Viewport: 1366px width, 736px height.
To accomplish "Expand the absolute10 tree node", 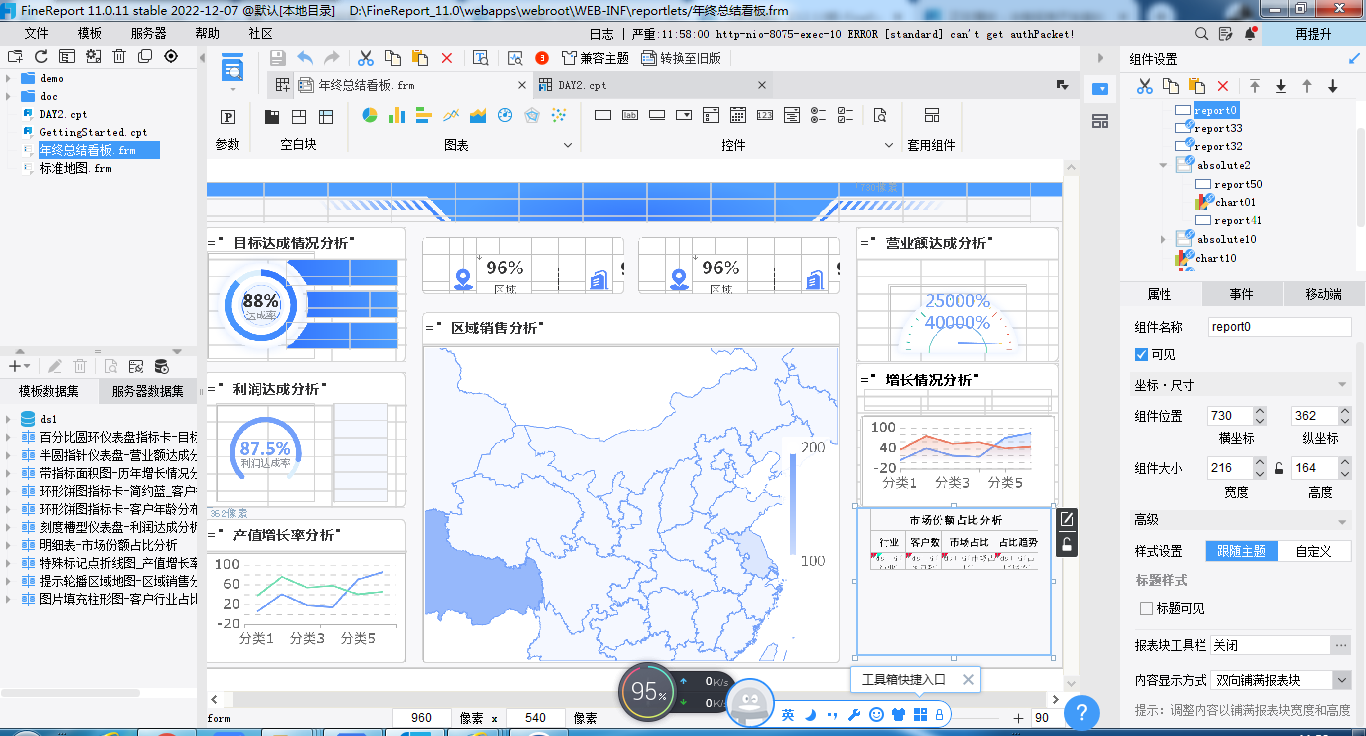I will 1163,240.
